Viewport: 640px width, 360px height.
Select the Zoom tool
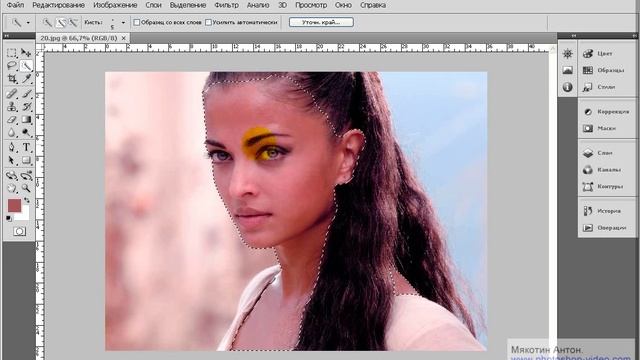(26, 188)
